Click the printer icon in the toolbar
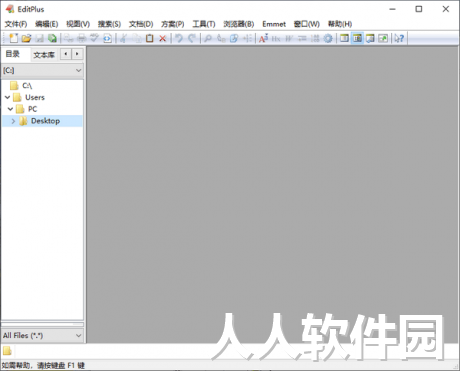The image size is (460, 371). pos(82,38)
